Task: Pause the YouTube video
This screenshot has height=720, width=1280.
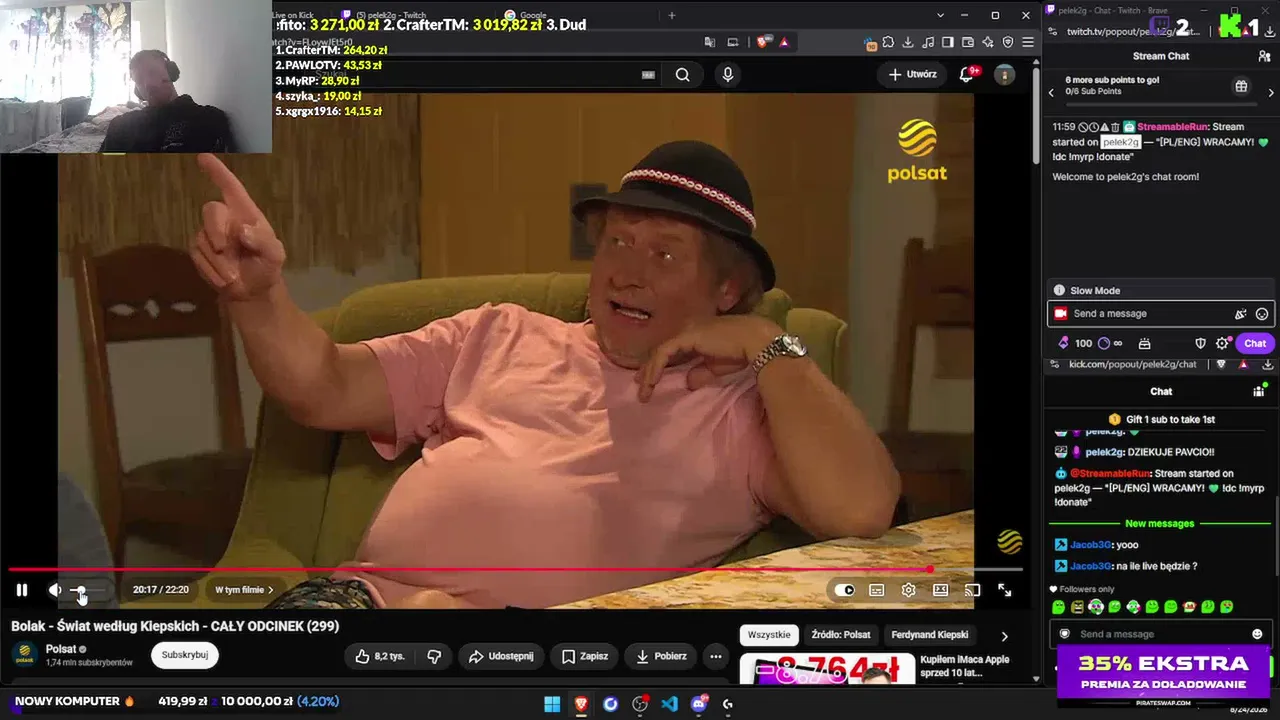Action: 22,590
